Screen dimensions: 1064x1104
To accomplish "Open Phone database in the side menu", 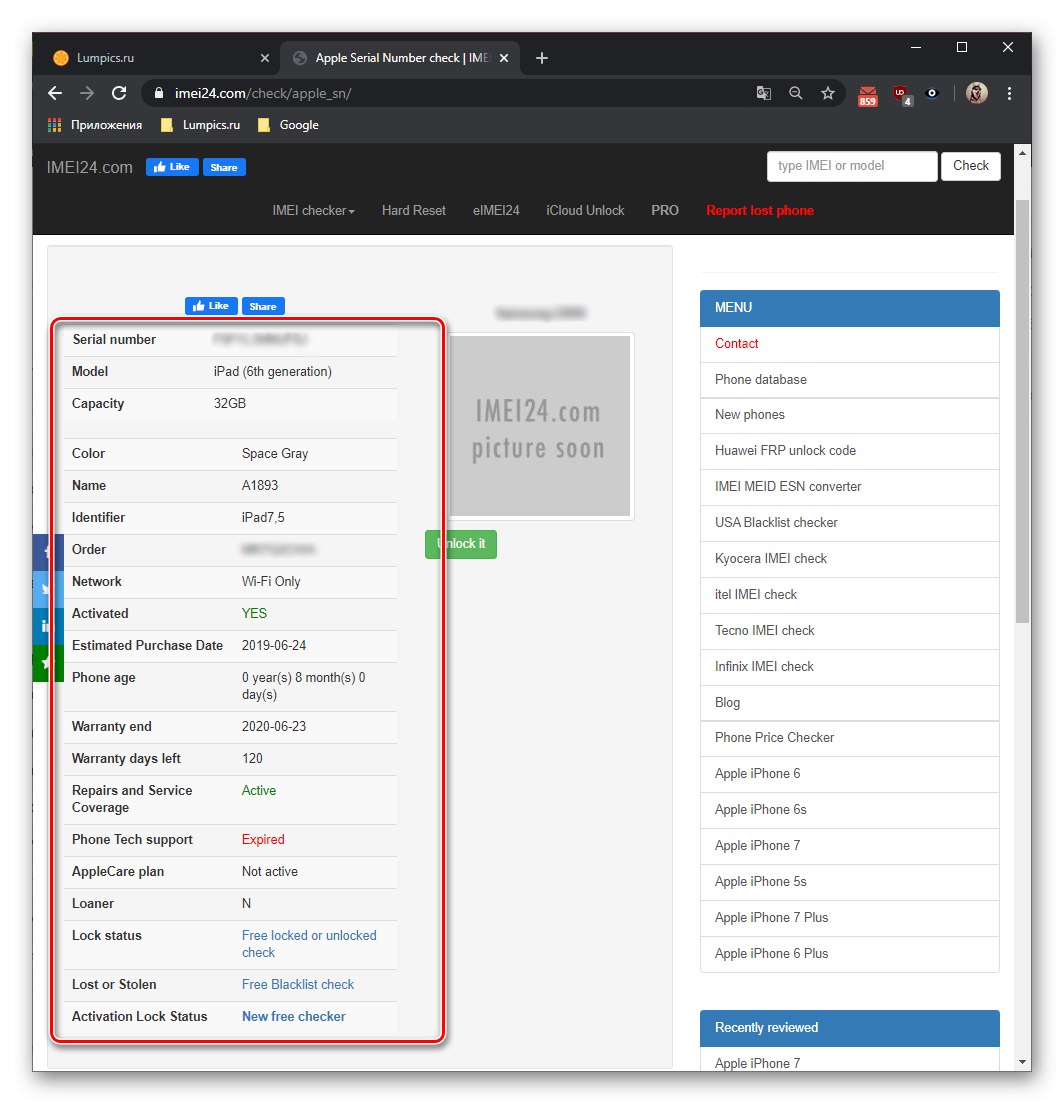I will (x=849, y=380).
